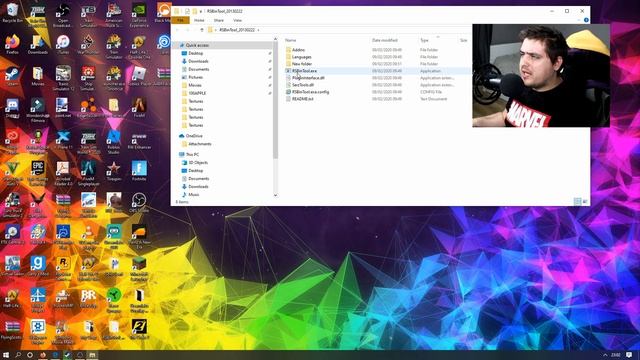Open the Share ribbon tab
Screen dimensions: 640x360
(218, 20)
